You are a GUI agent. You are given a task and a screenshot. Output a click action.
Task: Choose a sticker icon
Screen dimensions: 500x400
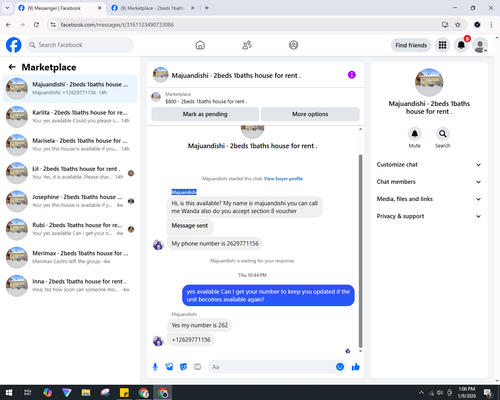tap(183, 367)
